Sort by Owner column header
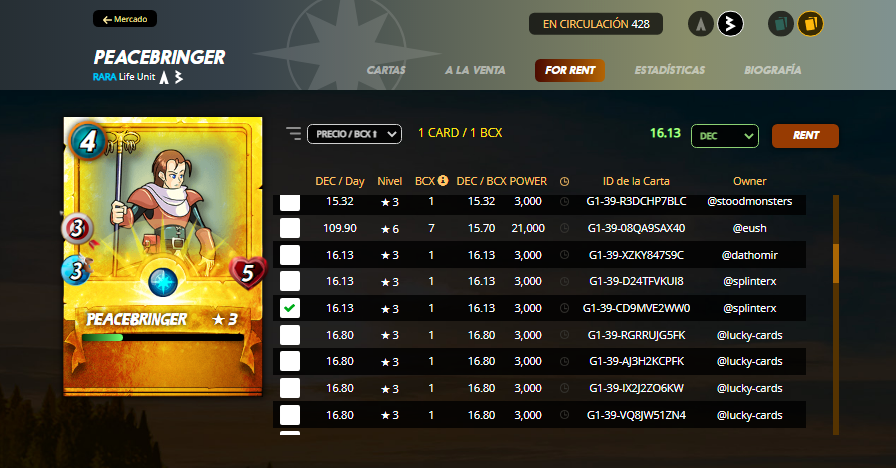The height and width of the screenshot is (468, 896). (750, 181)
